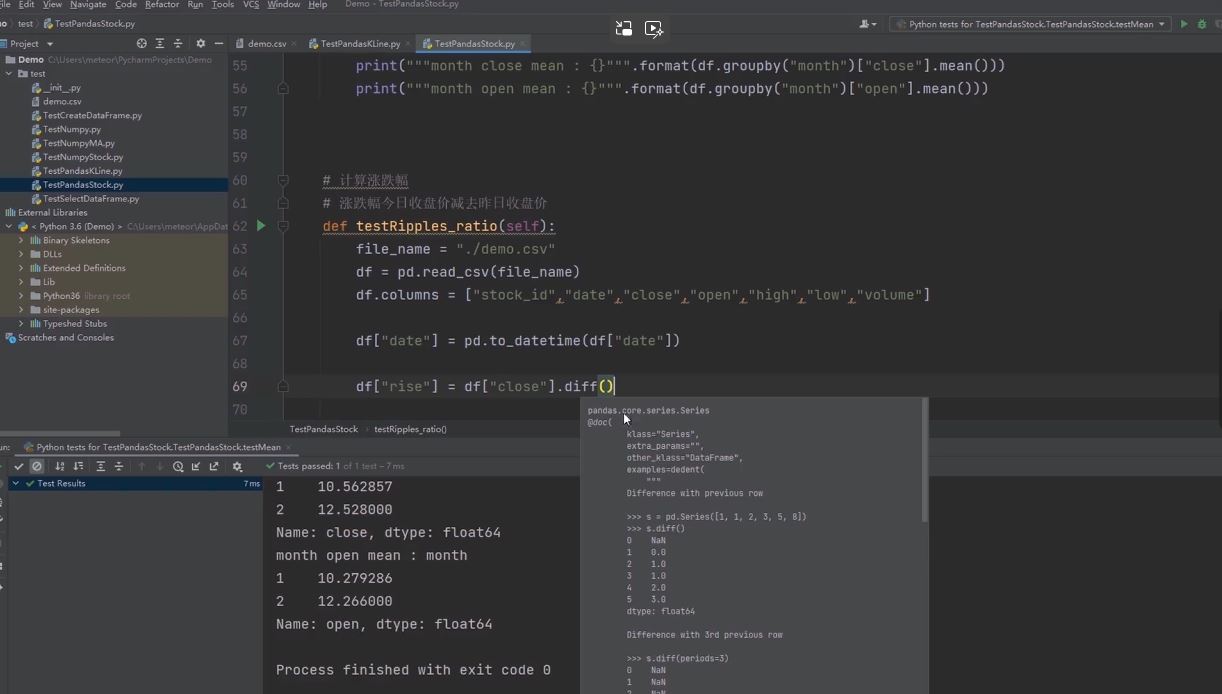Collapse the test folder in Project tree
The width and height of the screenshot is (1222, 694).
point(9,73)
